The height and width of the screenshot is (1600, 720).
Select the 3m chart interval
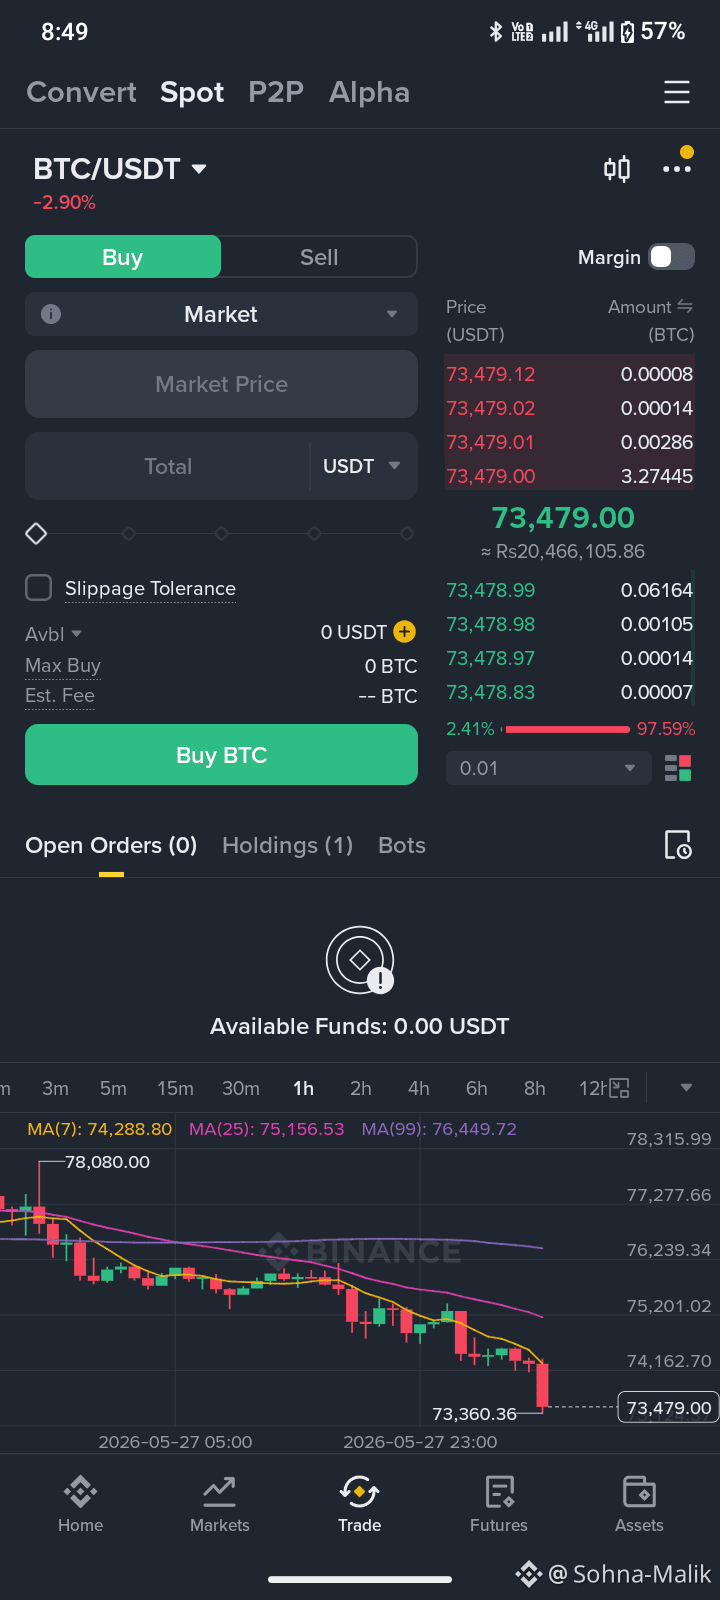coord(55,1088)
